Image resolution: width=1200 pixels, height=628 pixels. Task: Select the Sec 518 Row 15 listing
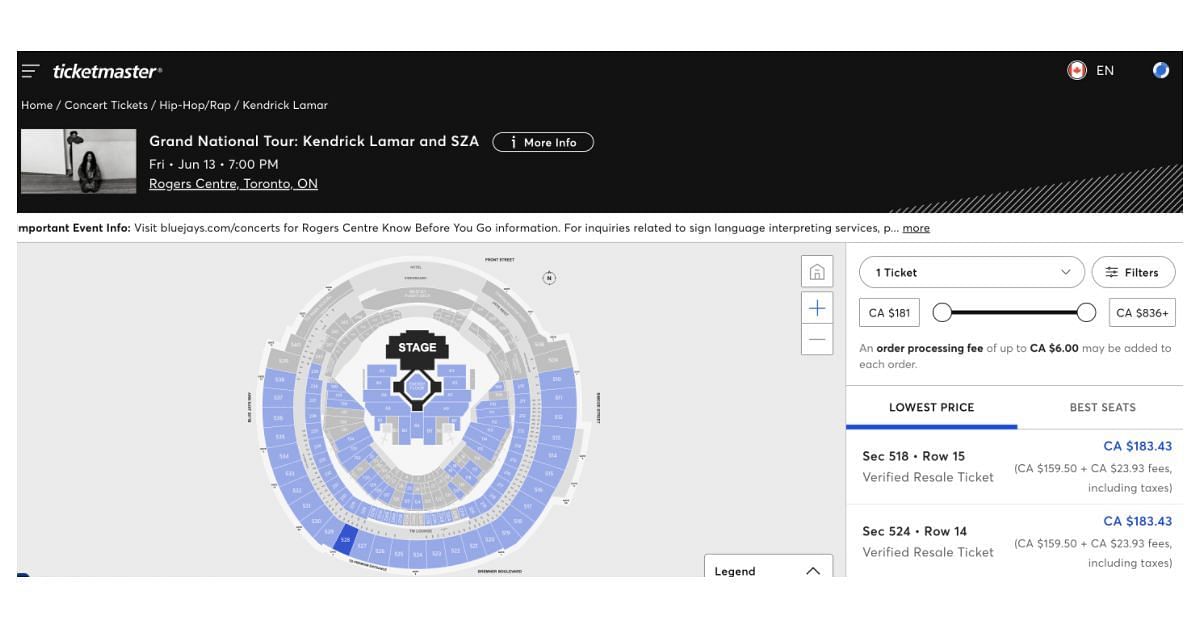tap(1014, 467)
